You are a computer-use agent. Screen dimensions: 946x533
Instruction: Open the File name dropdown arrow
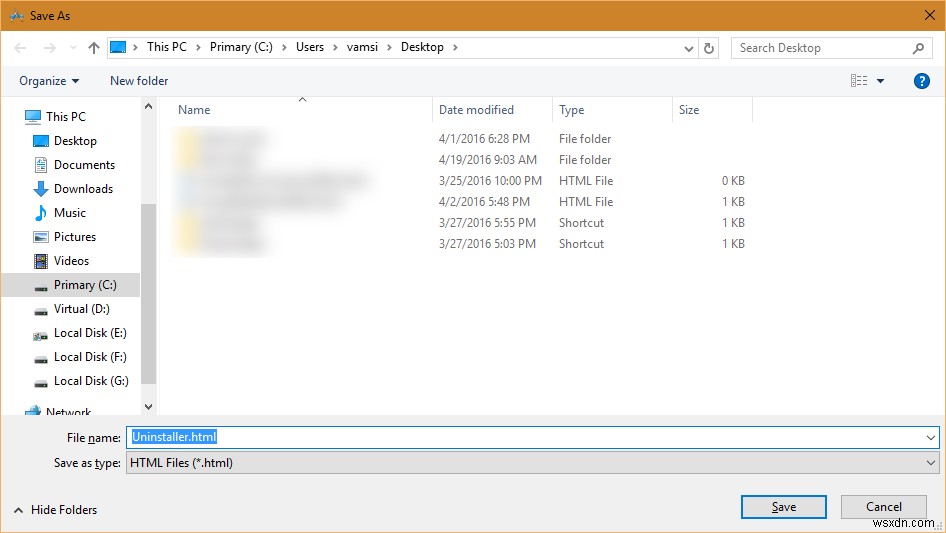(x=930, y=438)
